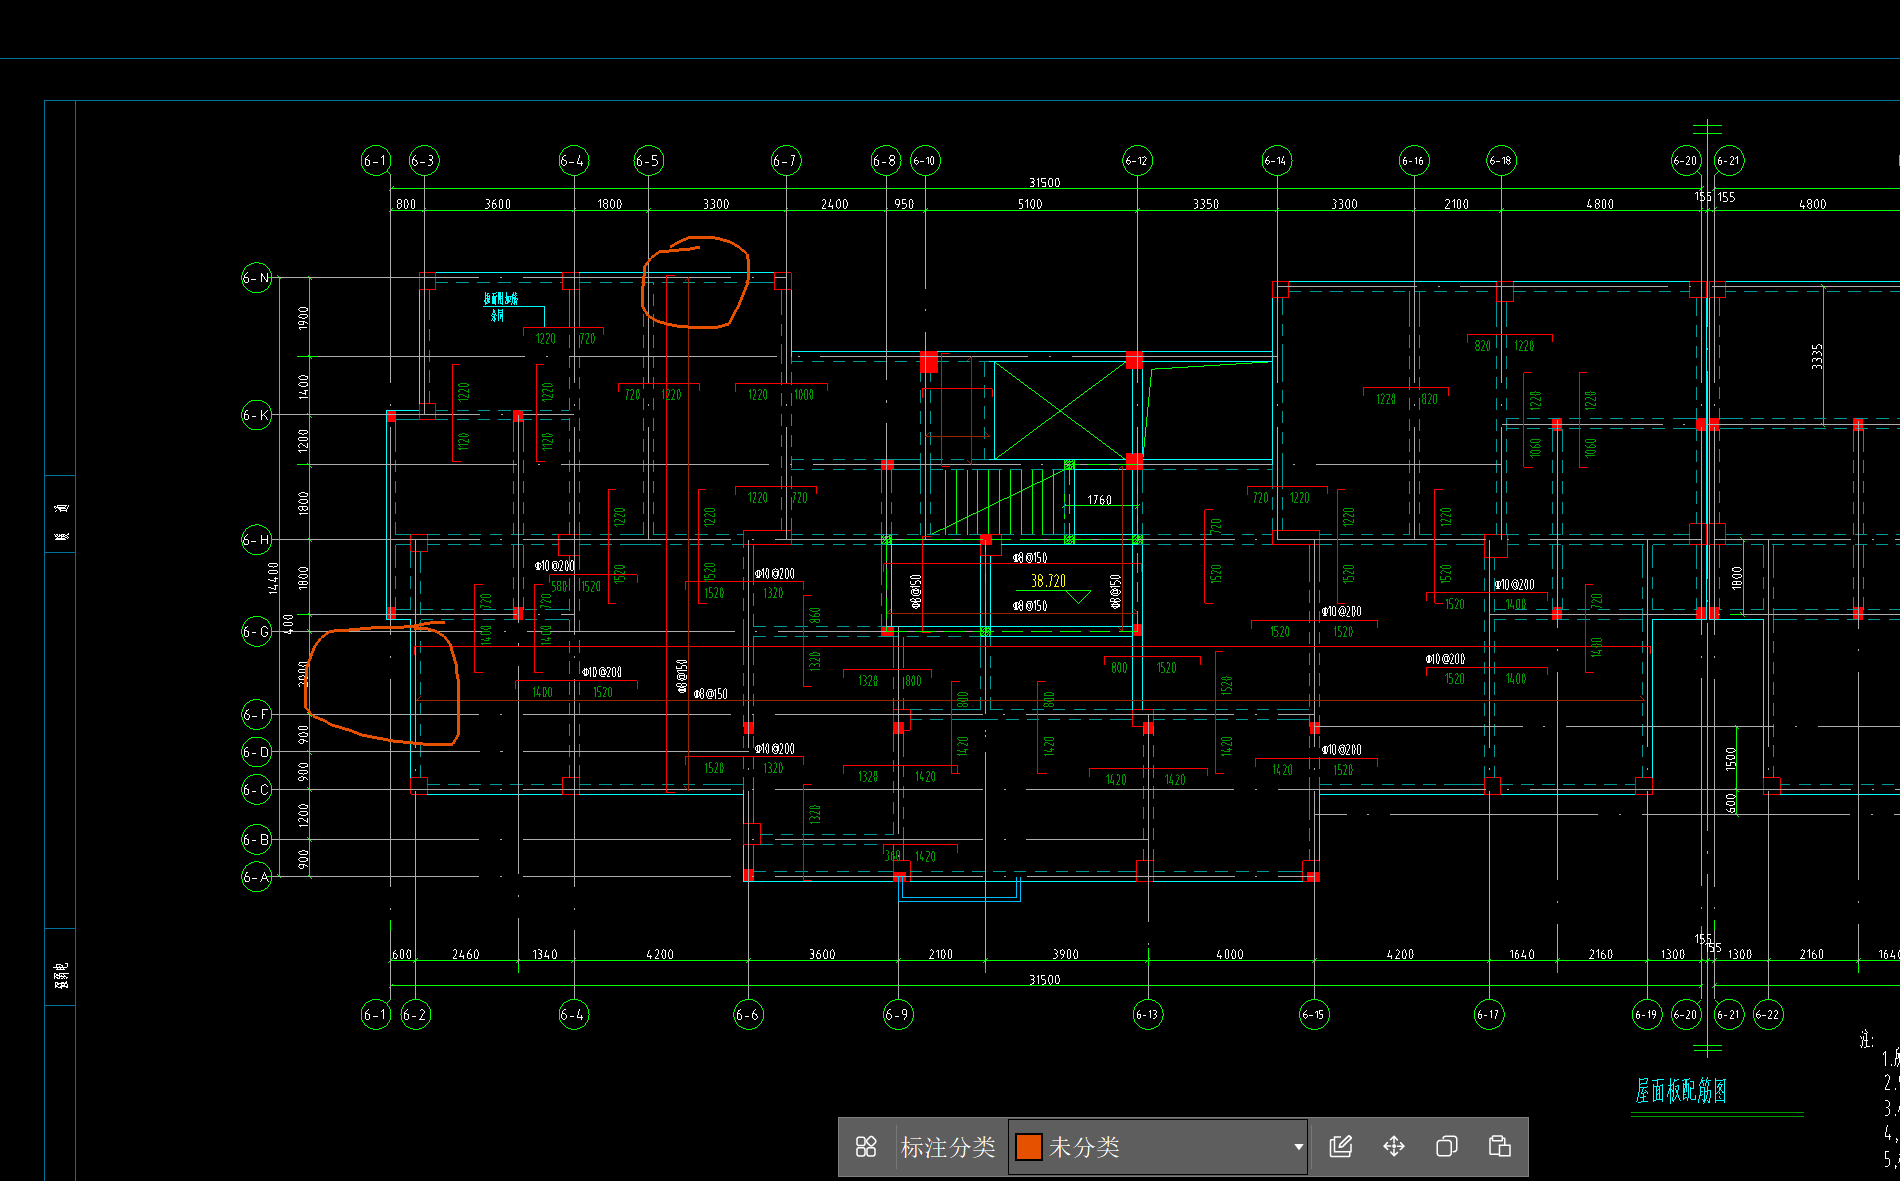Click the 4000 span dimension
The width and height of the screenshot is (1900, 1181).
point(1230,955)
